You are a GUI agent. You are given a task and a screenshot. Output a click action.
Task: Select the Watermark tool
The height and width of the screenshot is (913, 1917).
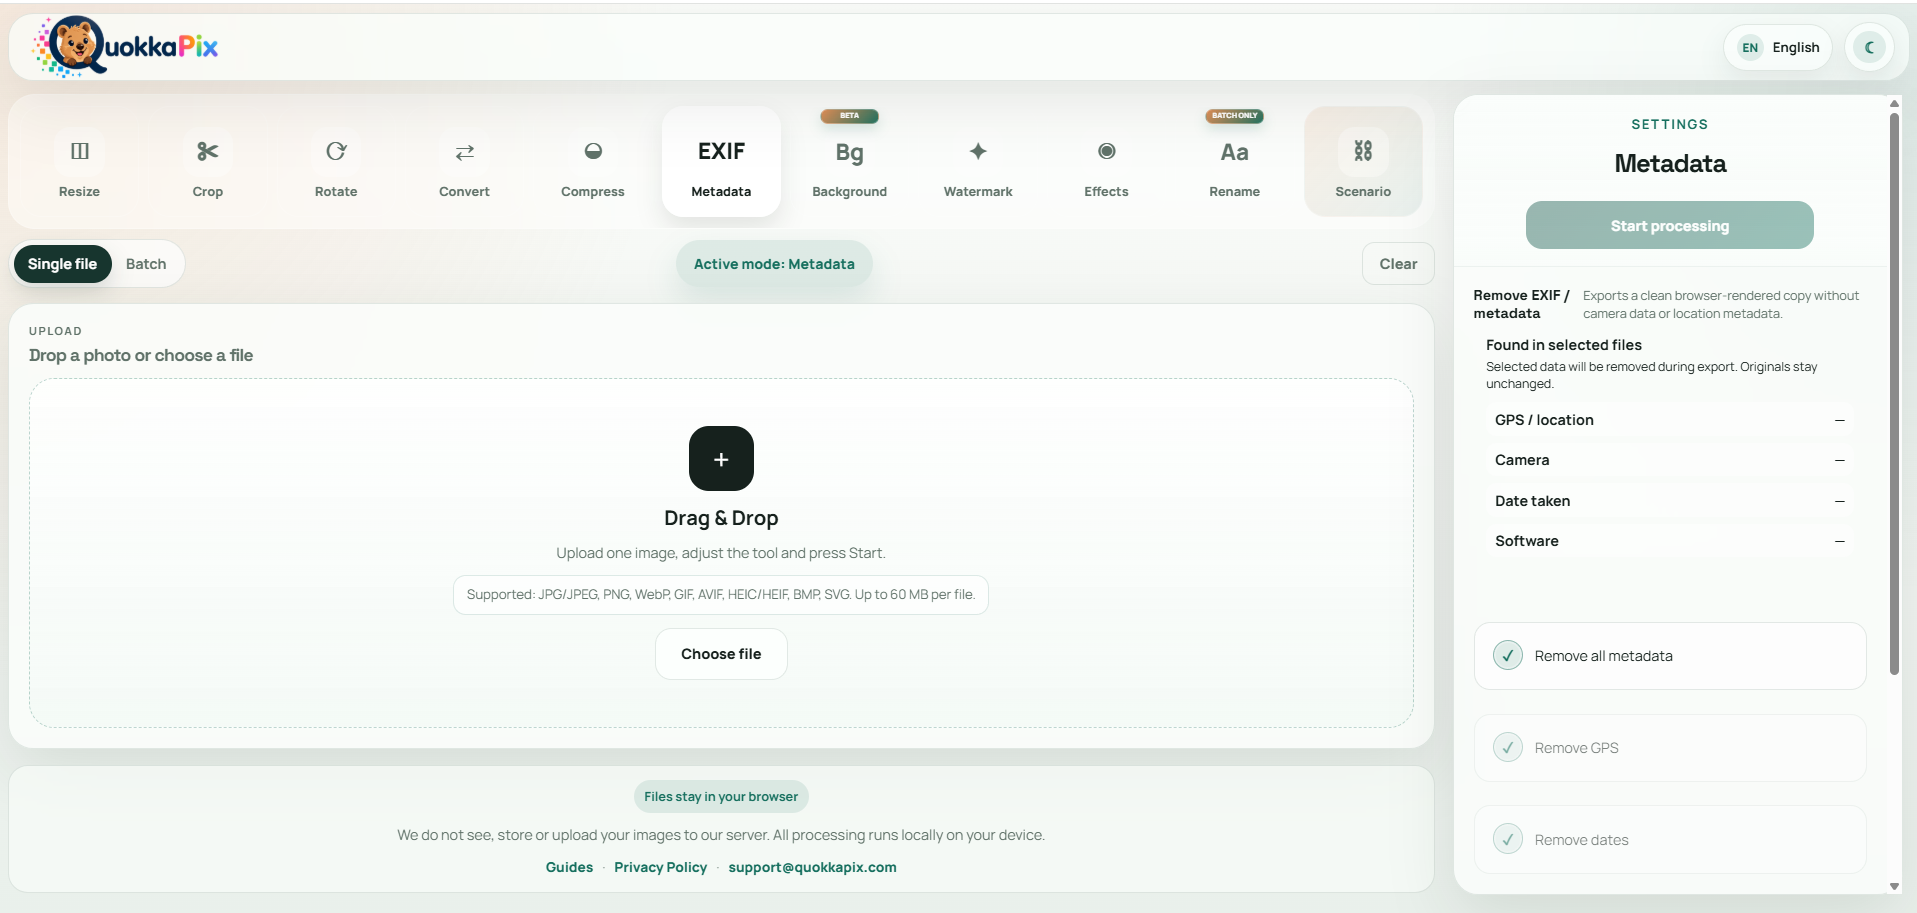pos(978,162)
